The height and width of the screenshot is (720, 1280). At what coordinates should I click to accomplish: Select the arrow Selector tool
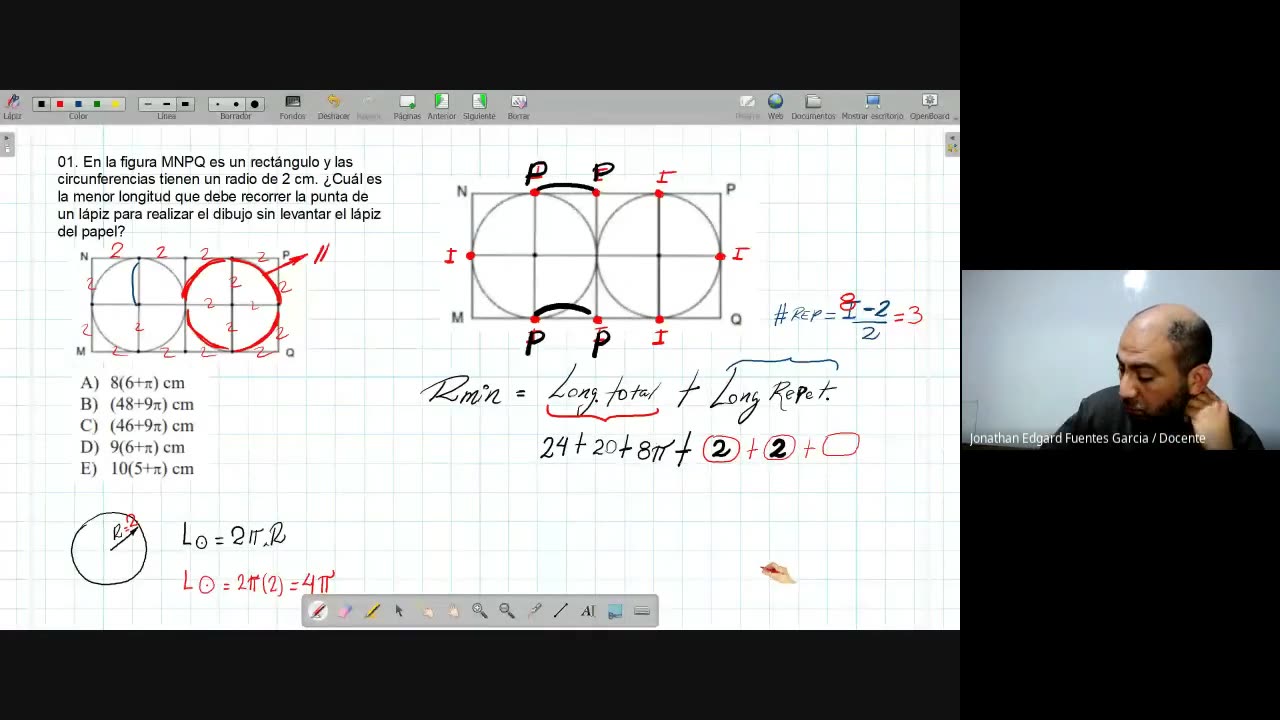pyautogui.click(x=399, y=611)
